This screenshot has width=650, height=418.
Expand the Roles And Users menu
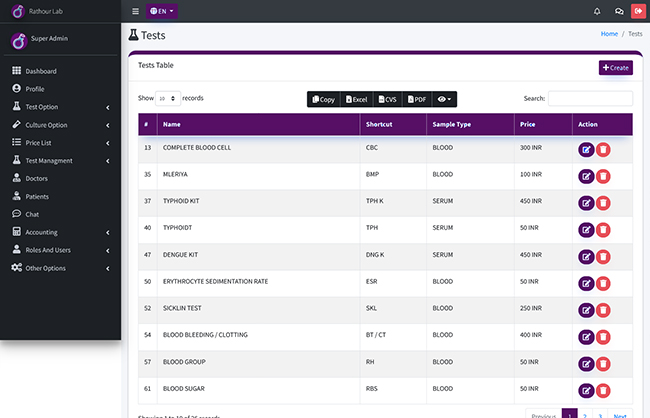(61, 250)
